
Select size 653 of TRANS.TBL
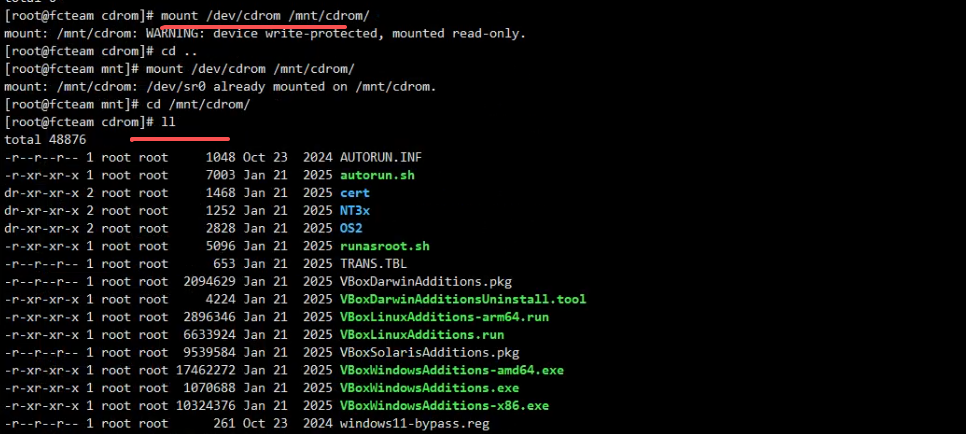point(224,264)
